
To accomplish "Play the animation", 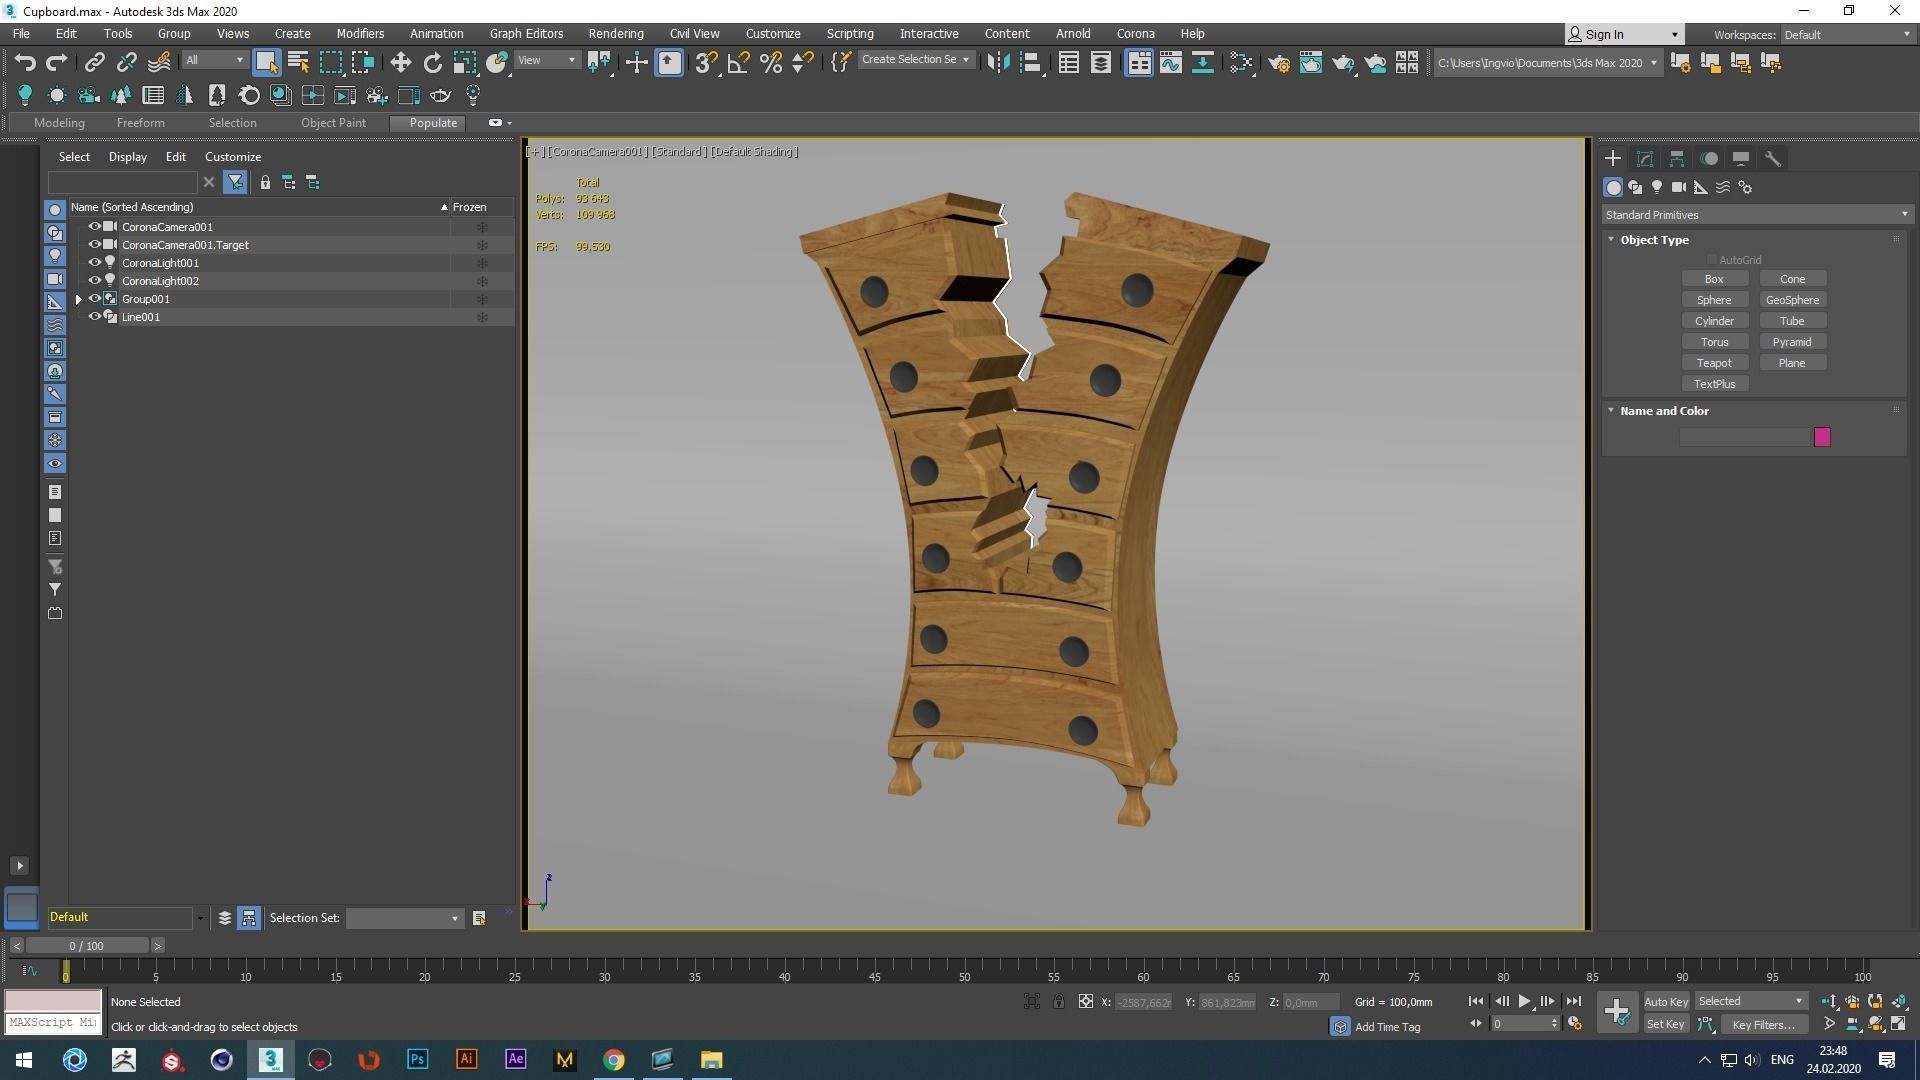I will 1524,1001.
